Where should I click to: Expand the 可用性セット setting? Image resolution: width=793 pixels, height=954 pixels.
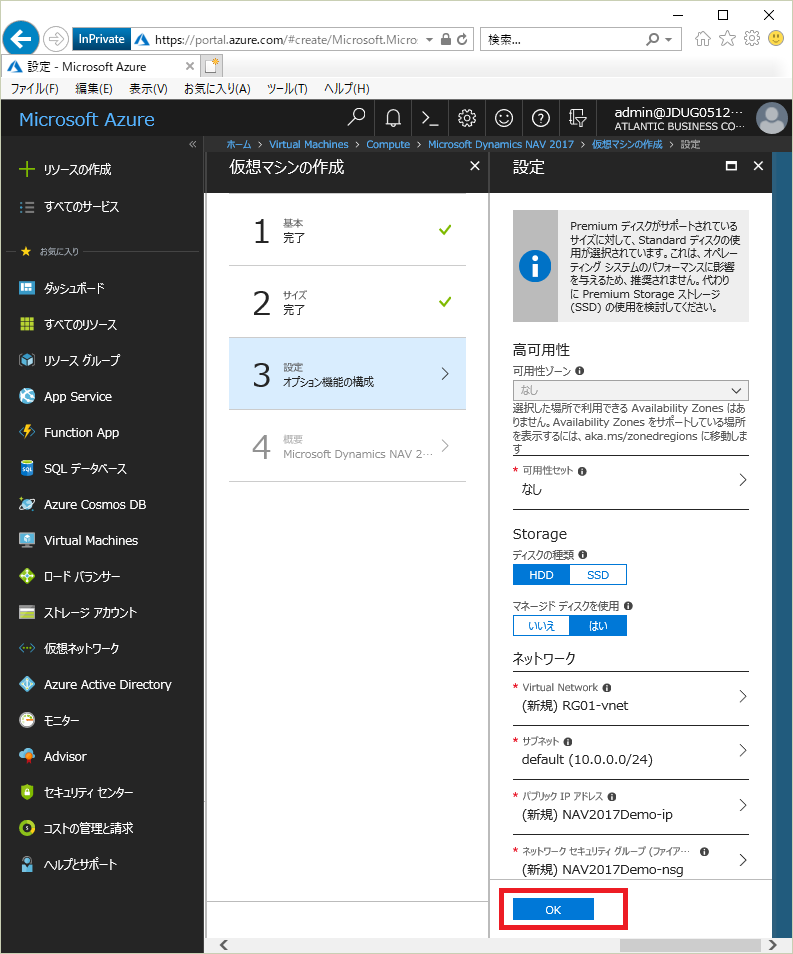tap(631, 481)
